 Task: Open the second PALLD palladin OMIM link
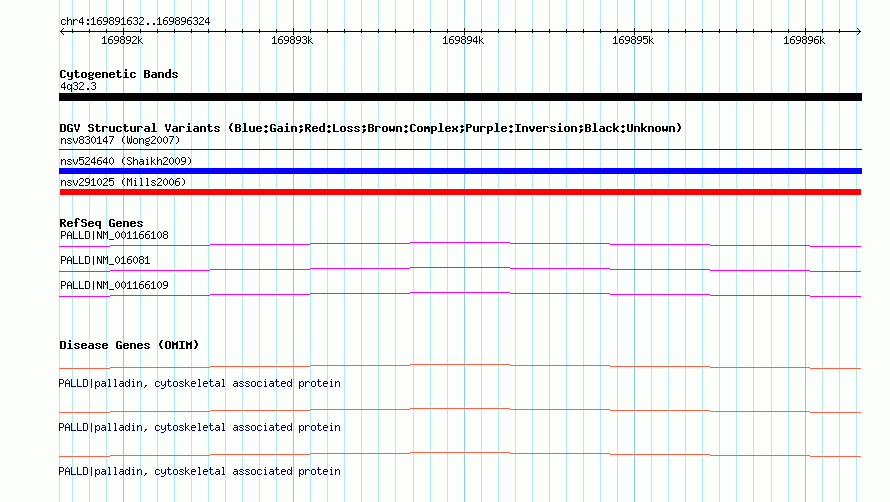199,427
